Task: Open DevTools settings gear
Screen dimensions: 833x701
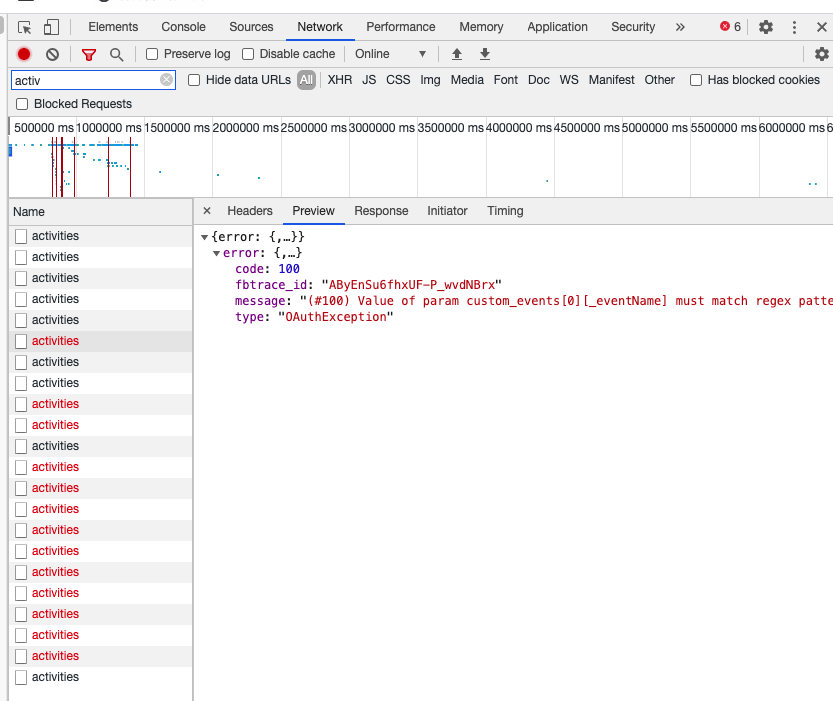Action: pyautogui.click(x=766, y=27)
